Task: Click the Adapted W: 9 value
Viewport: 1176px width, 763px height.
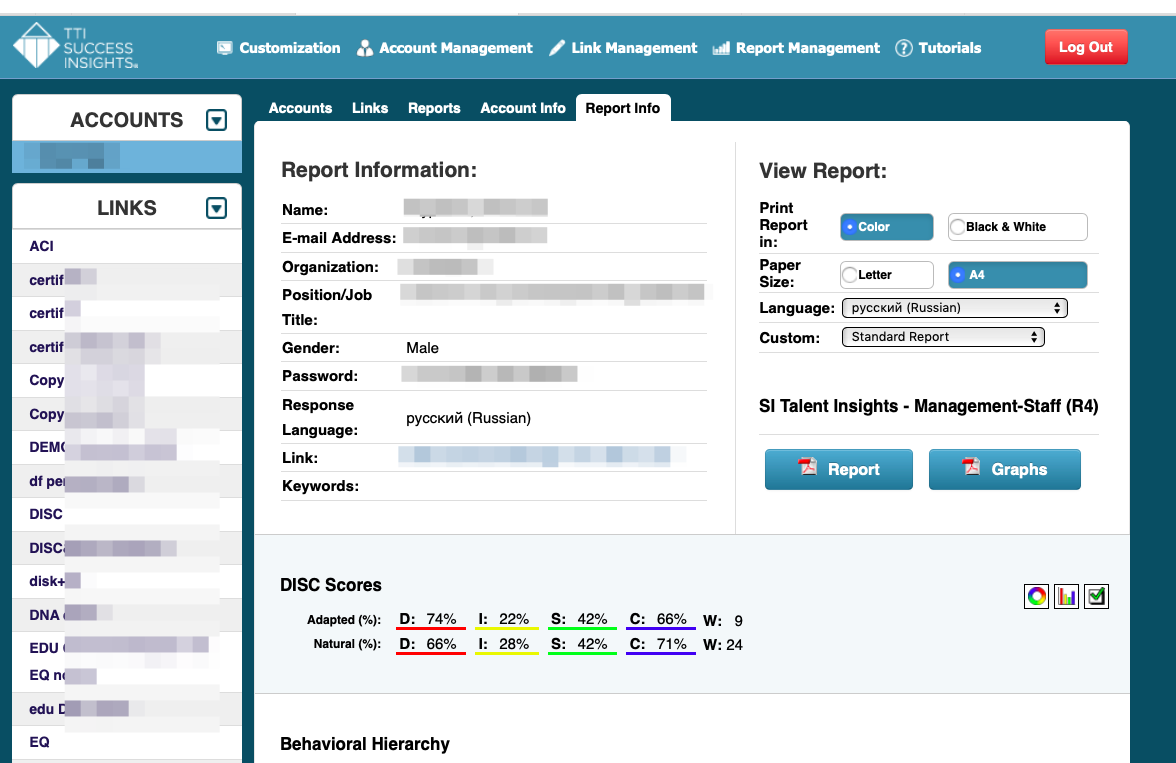Action: (723, 620)
